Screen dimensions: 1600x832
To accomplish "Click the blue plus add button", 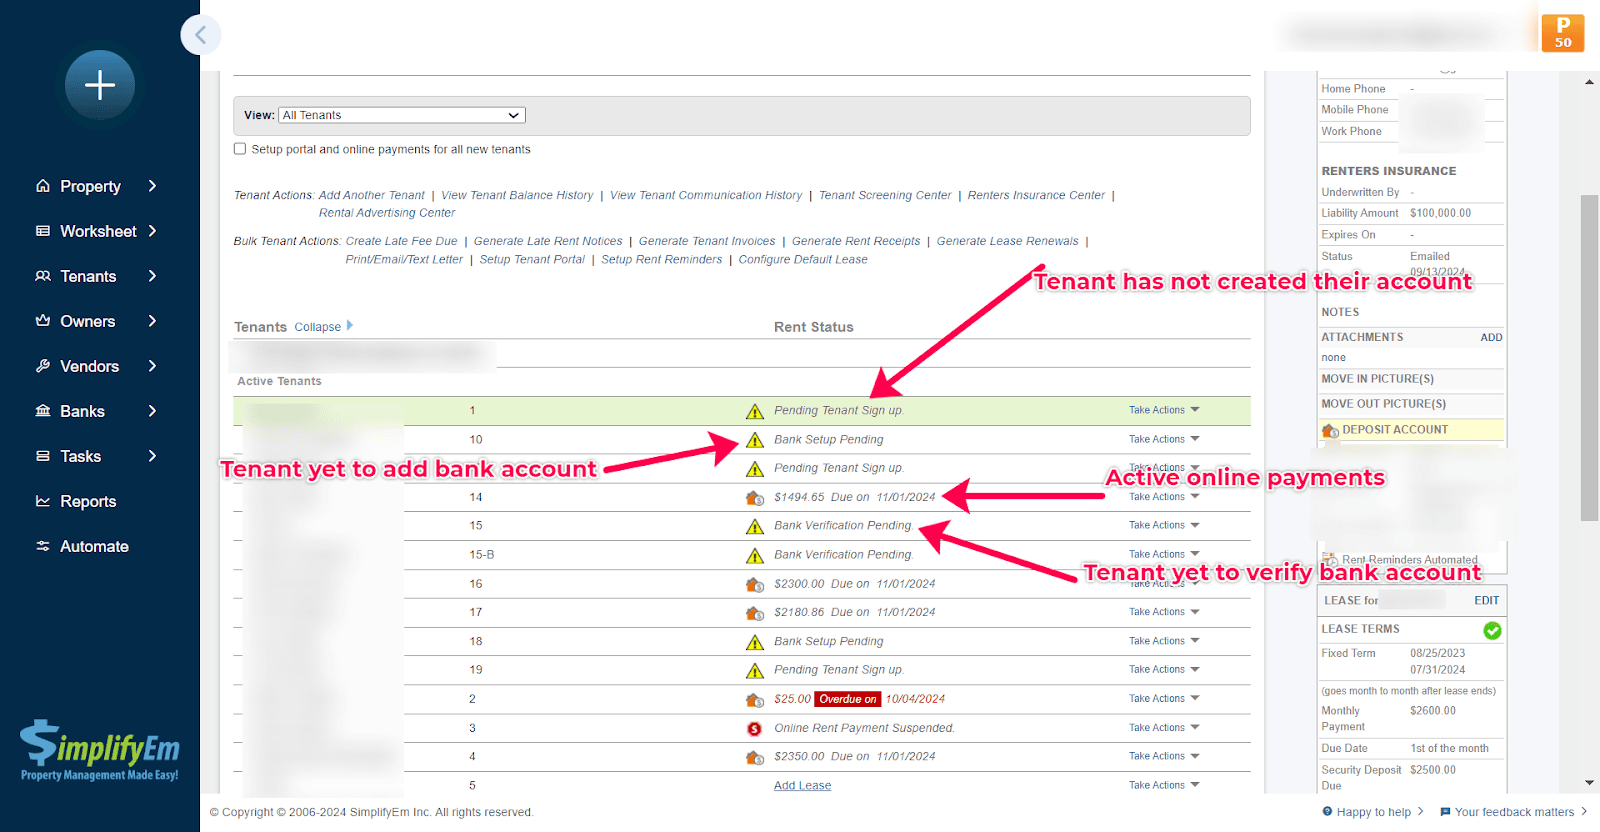I will coord(100,85).
